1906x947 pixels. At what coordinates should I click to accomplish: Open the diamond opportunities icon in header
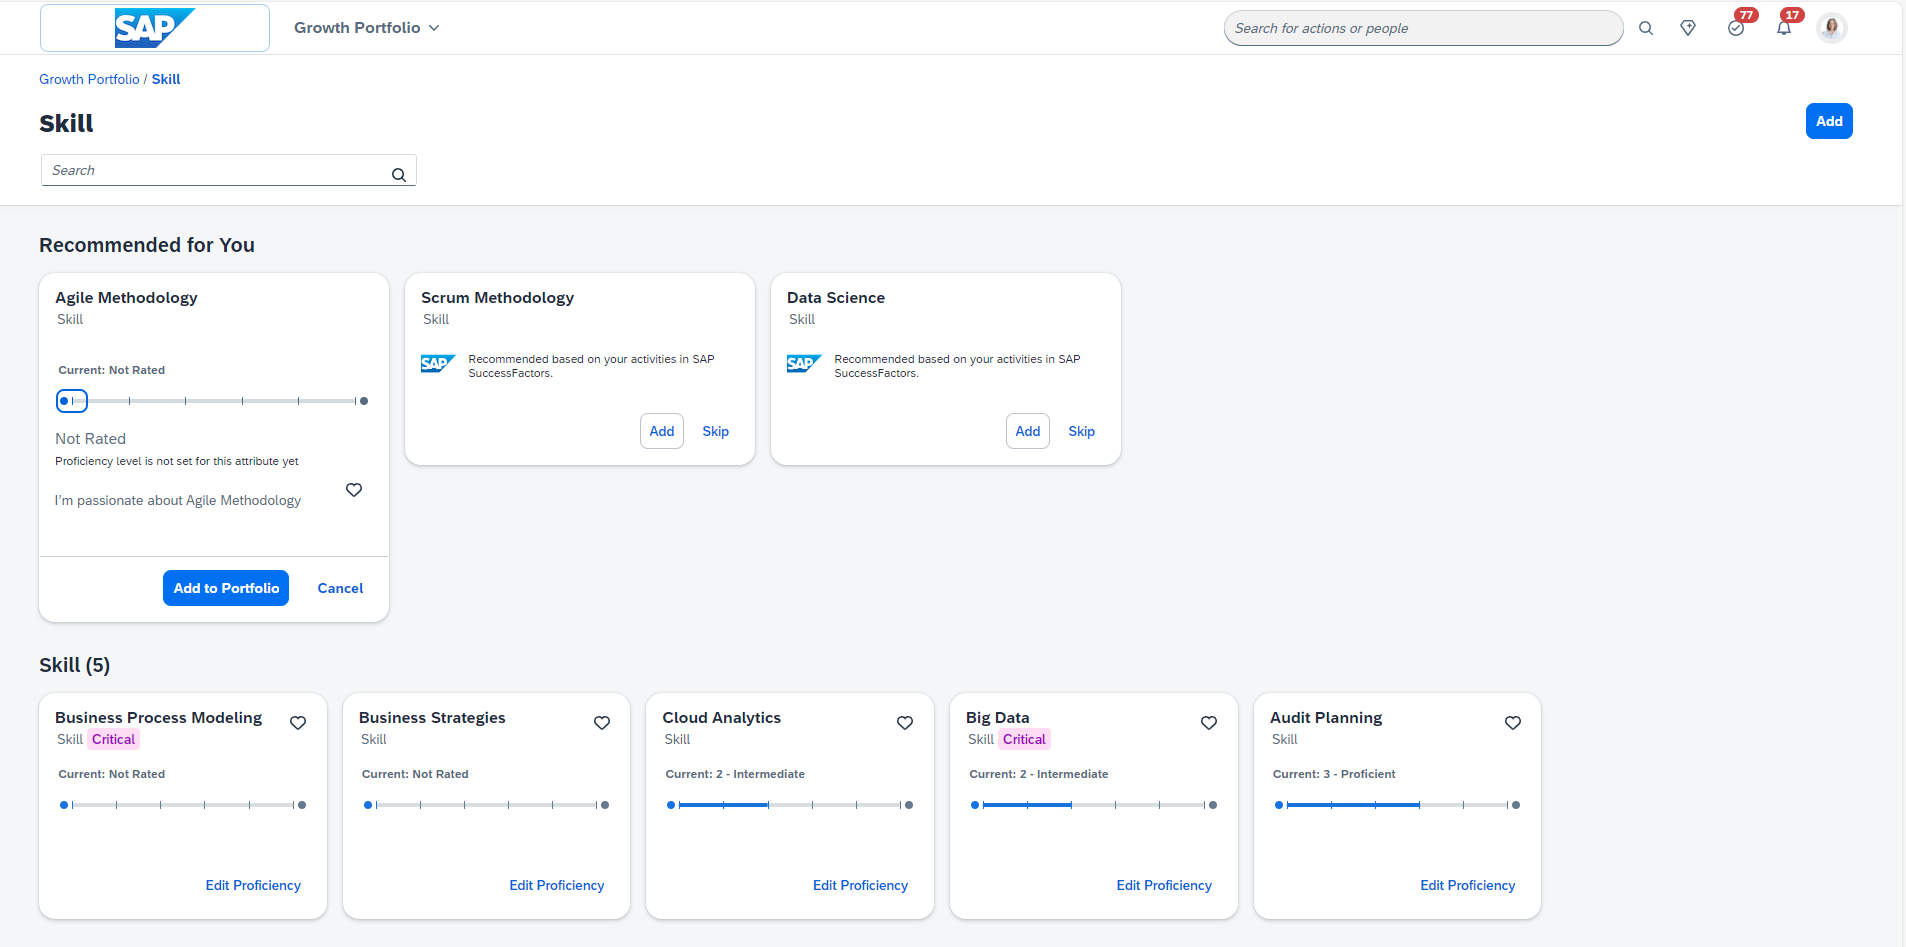[x=1688, y=28]
